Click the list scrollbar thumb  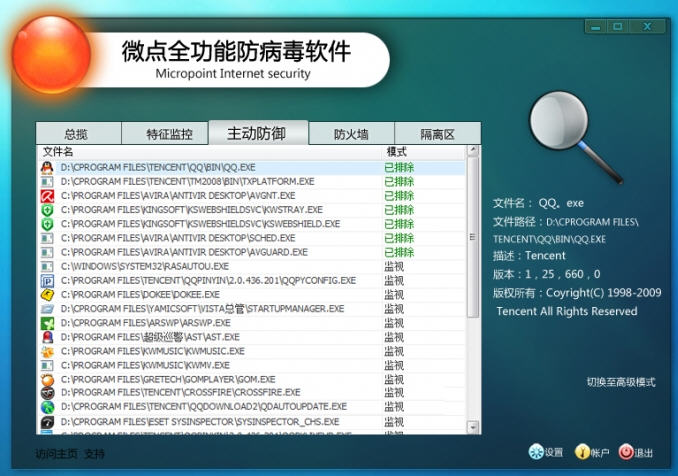tap(473, 237)
